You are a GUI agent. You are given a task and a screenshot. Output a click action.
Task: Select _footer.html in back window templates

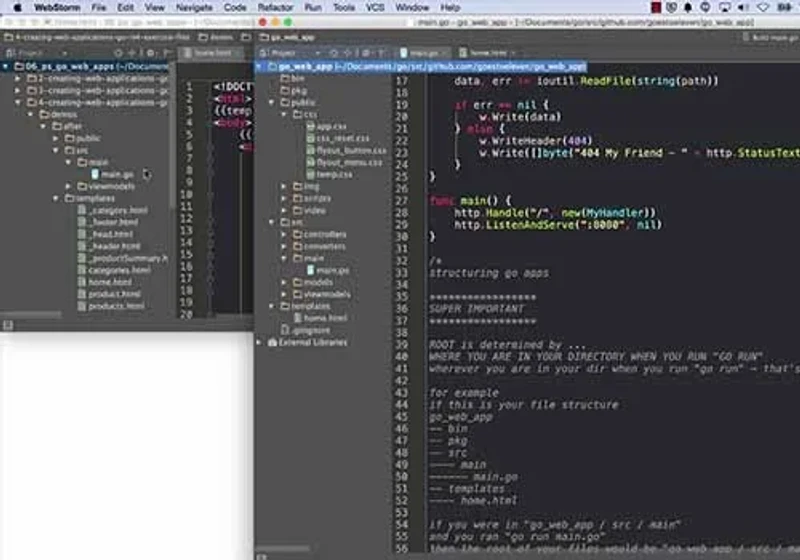tap(108, 222)
